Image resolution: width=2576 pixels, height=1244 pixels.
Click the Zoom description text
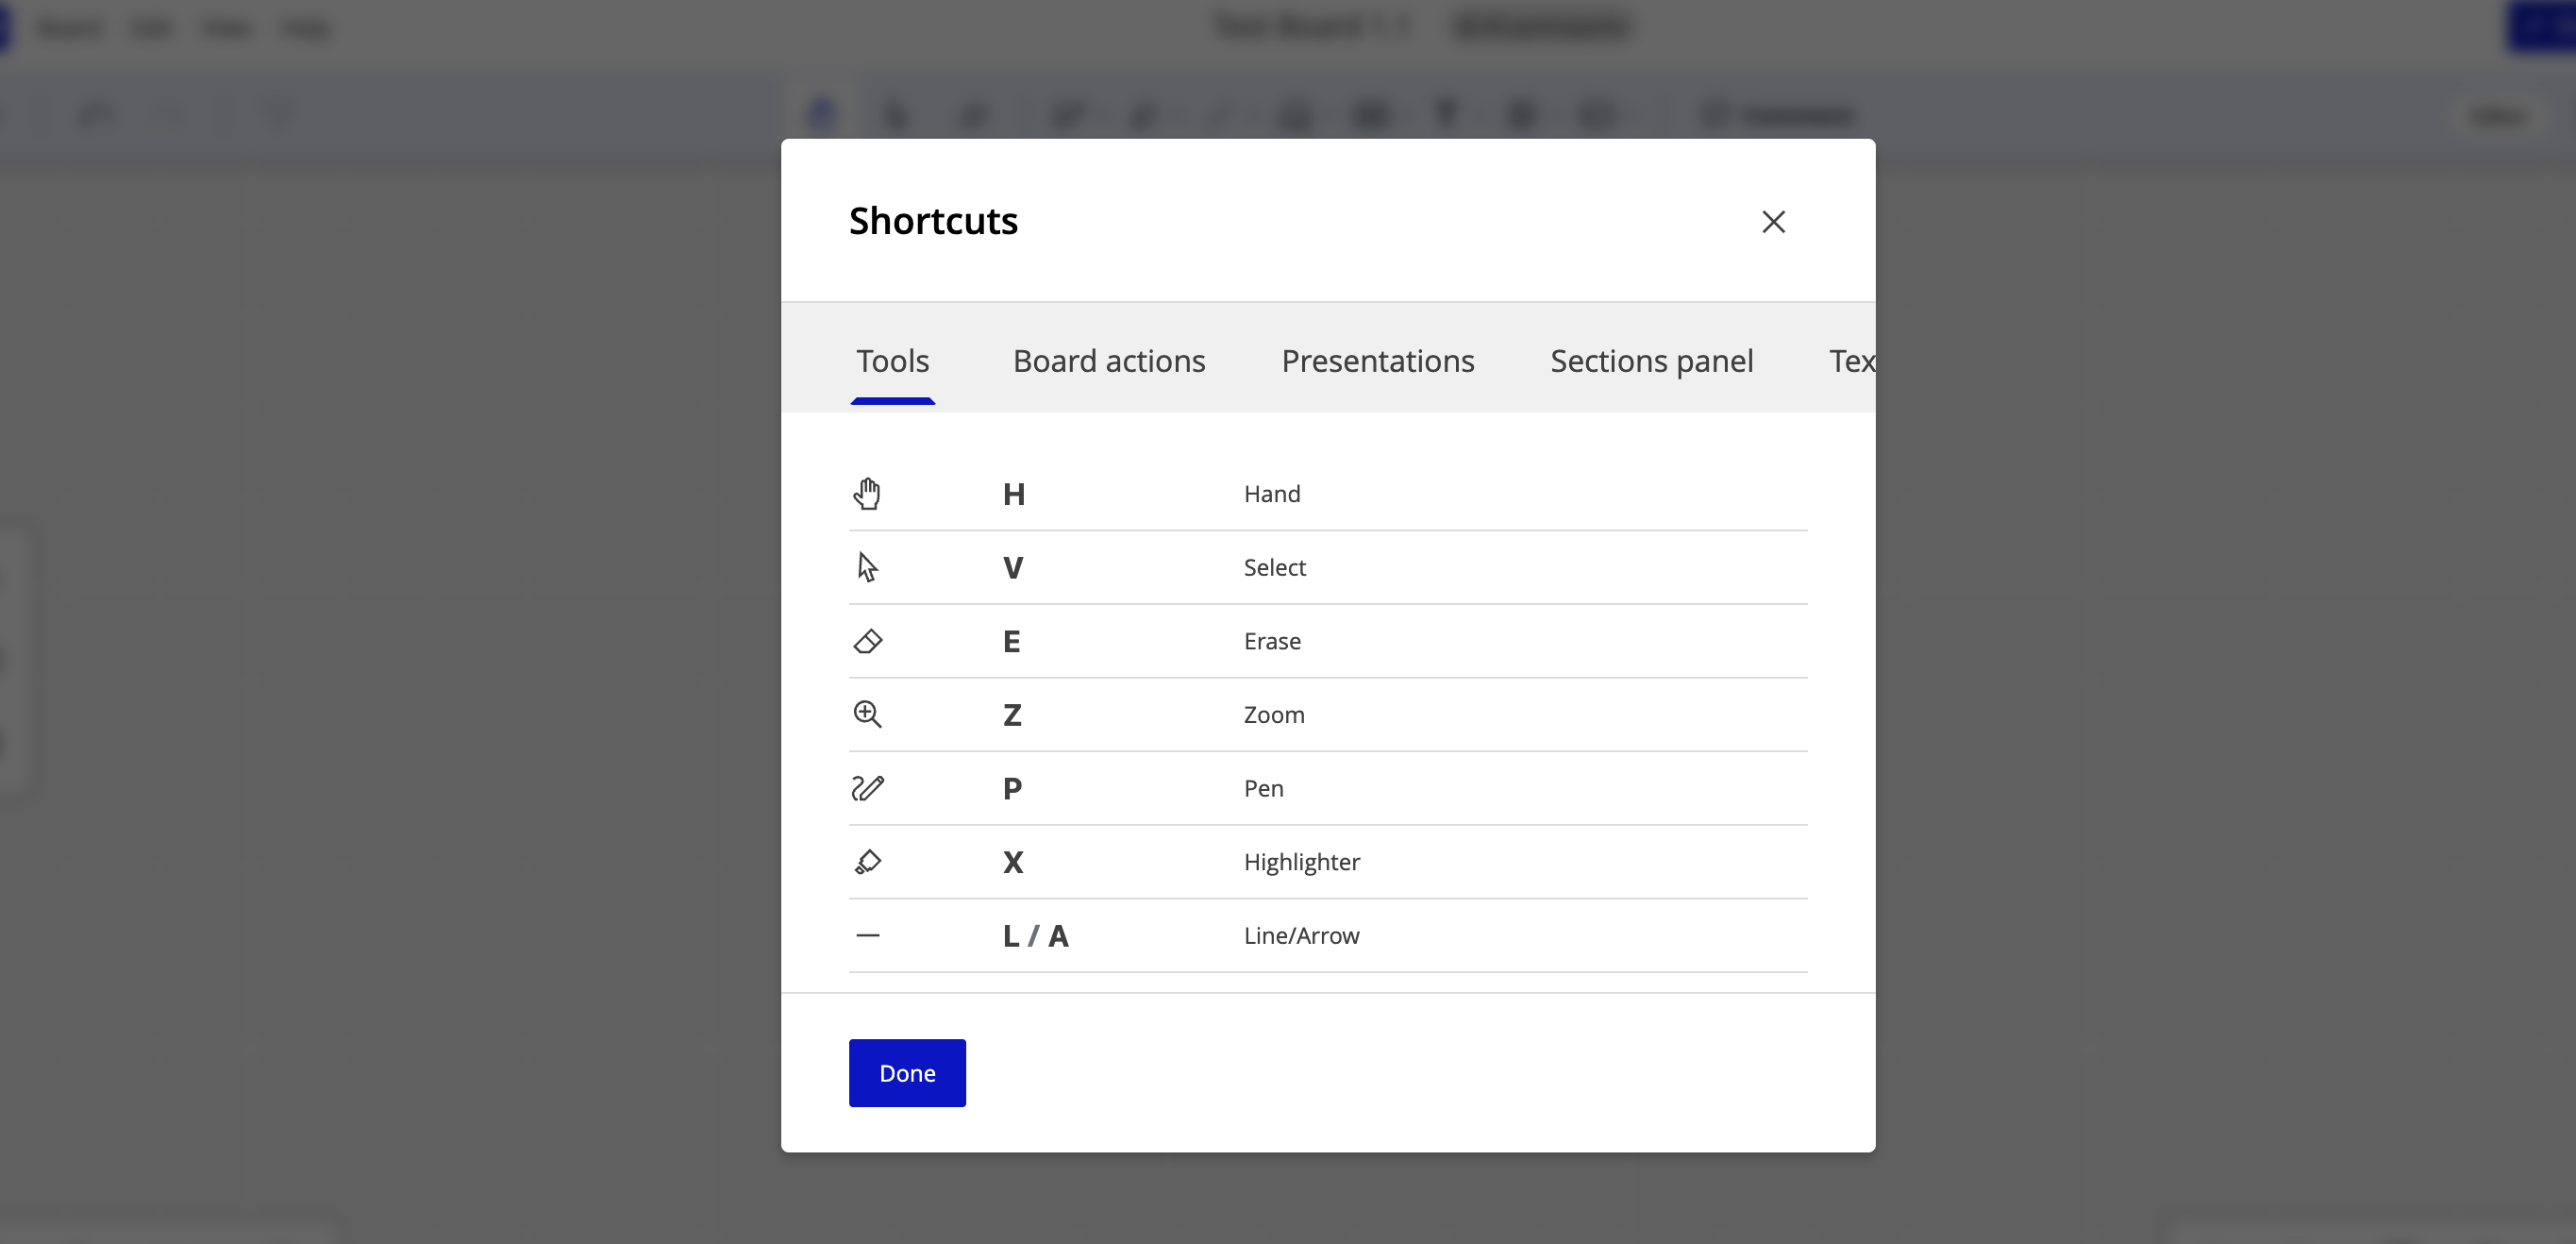click(1274, 714)
